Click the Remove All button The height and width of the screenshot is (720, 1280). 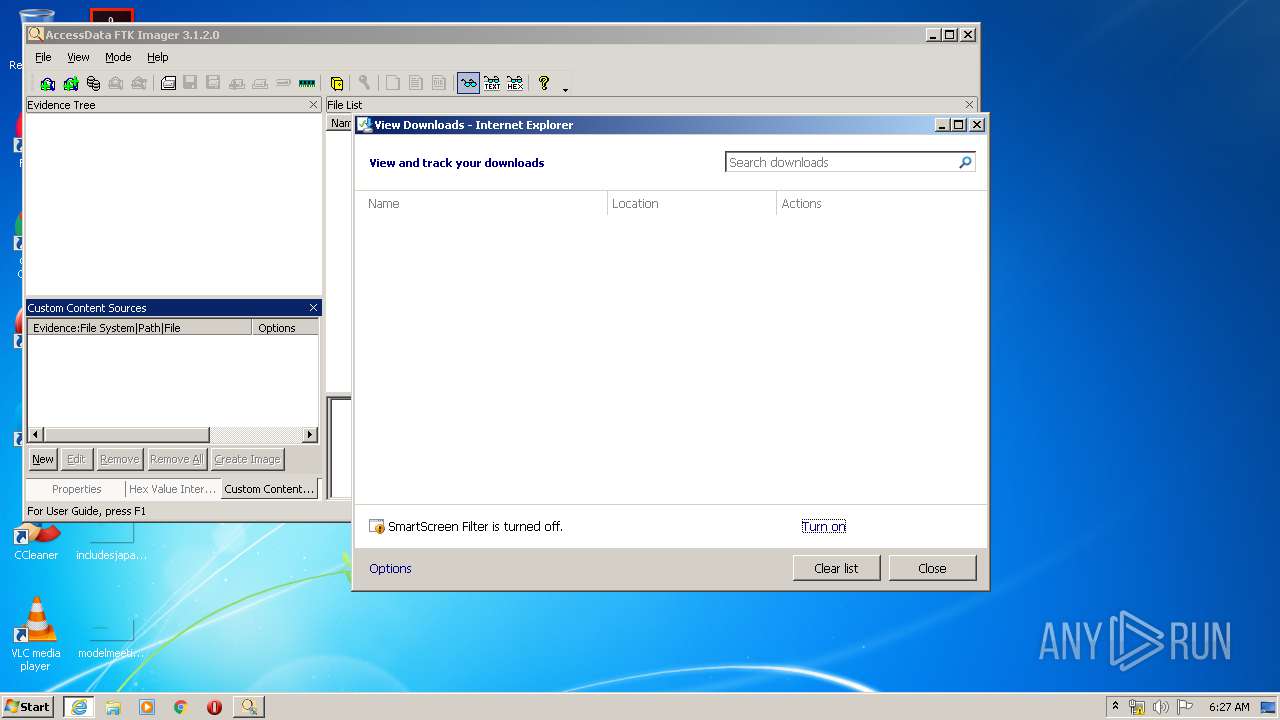177,459
